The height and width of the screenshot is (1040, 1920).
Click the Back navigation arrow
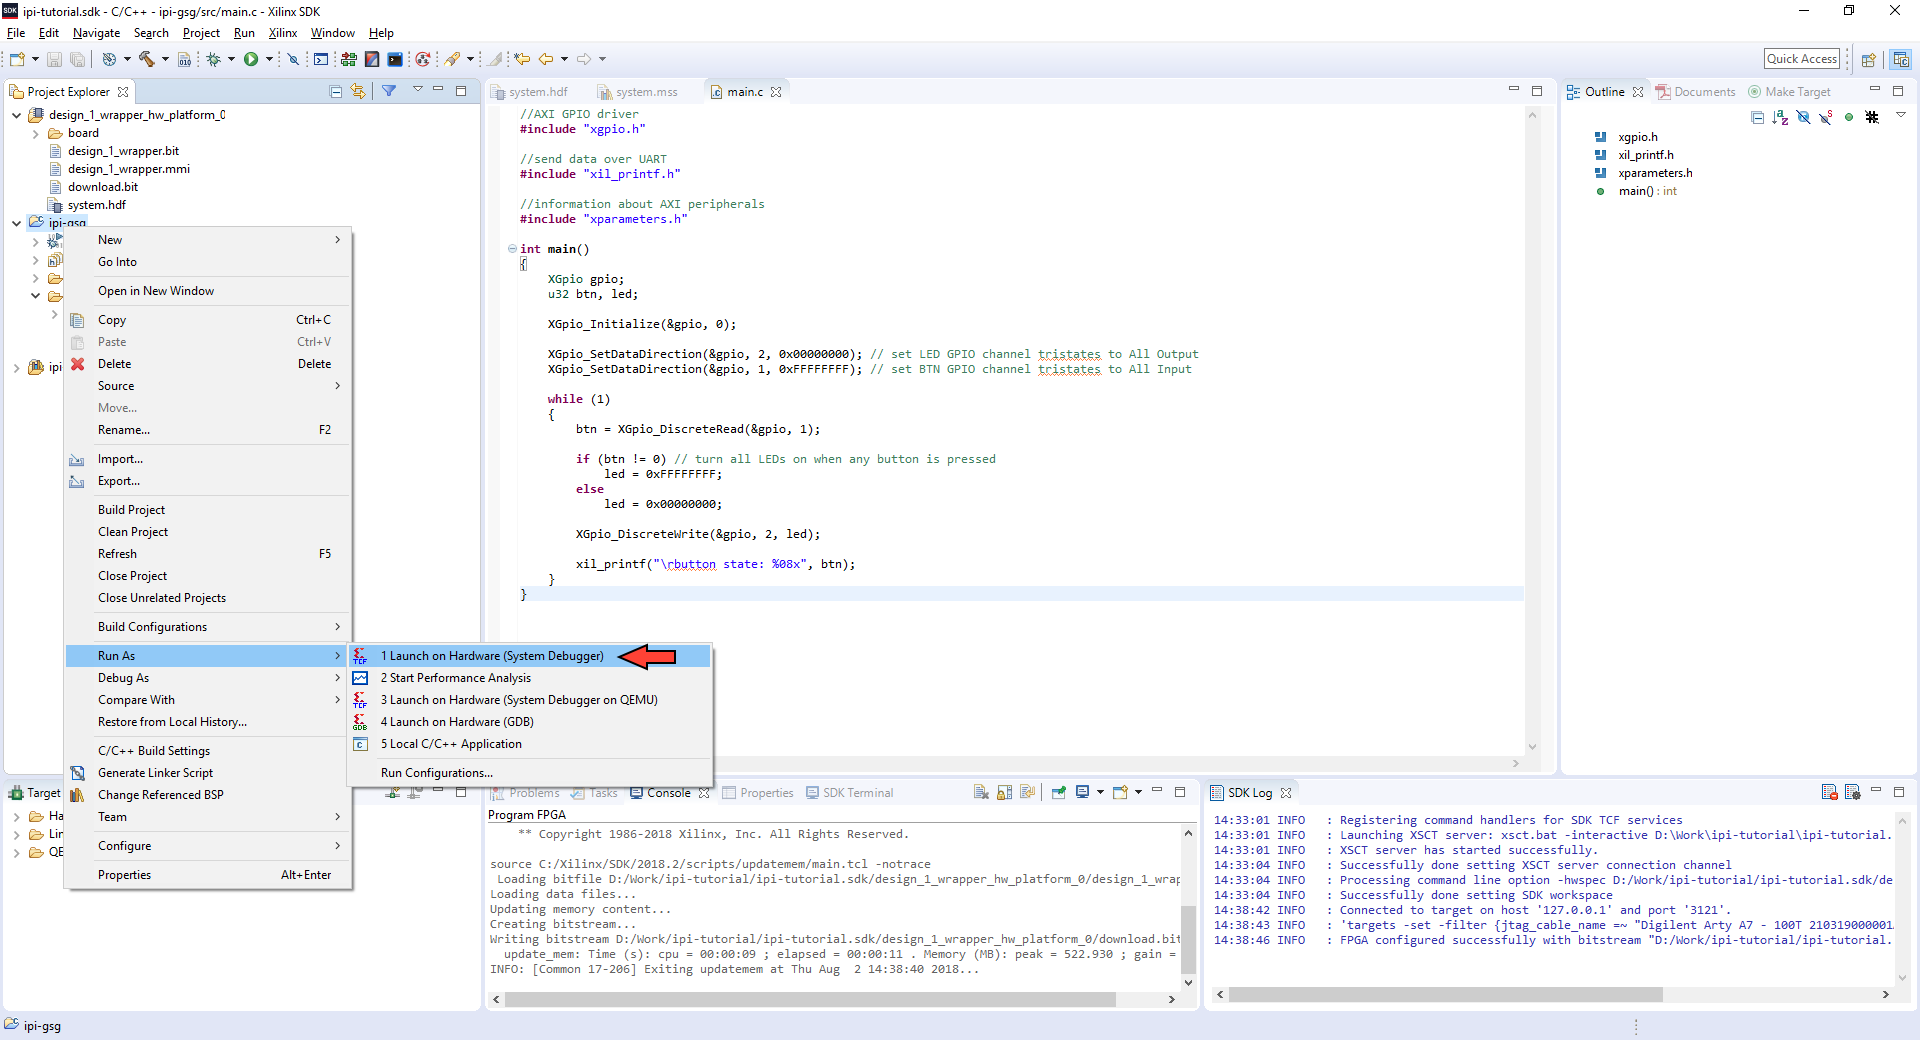coord(546,59)
